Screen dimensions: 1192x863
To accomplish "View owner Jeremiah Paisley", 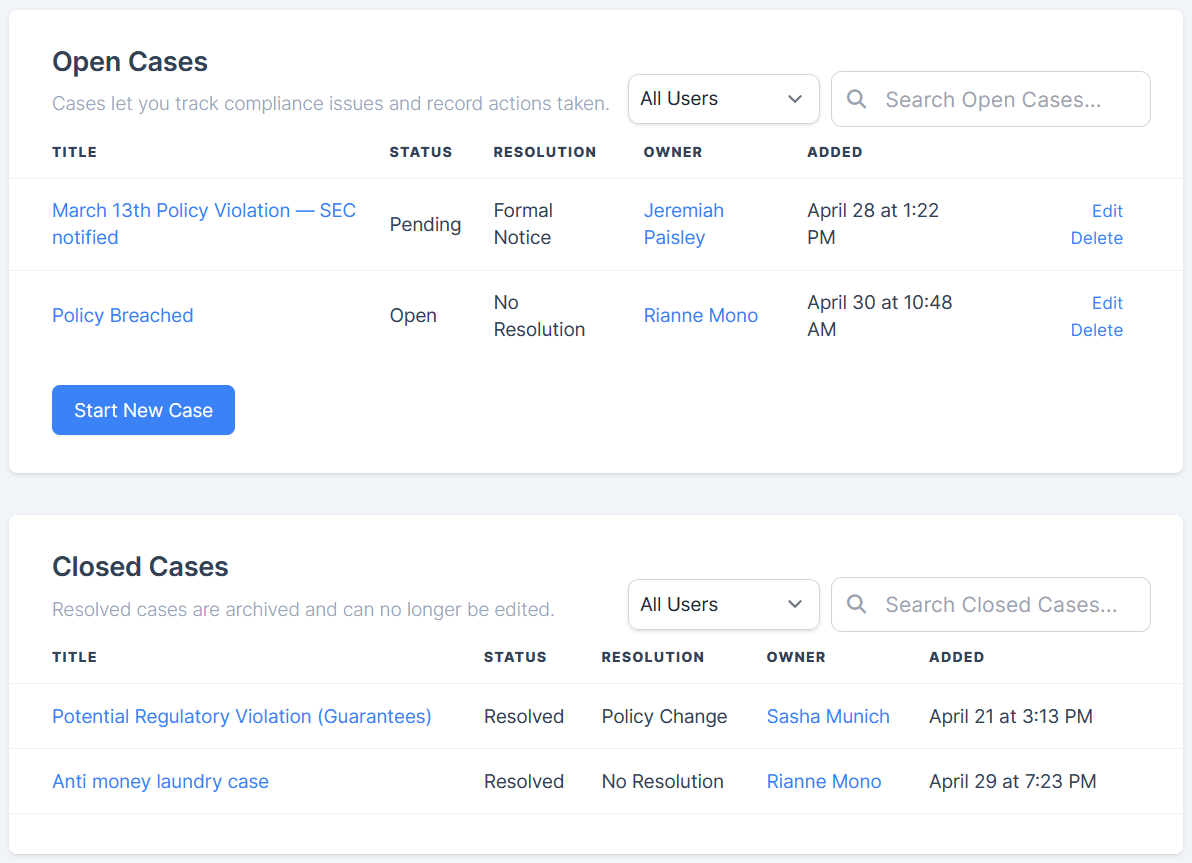I will (683, 224).
